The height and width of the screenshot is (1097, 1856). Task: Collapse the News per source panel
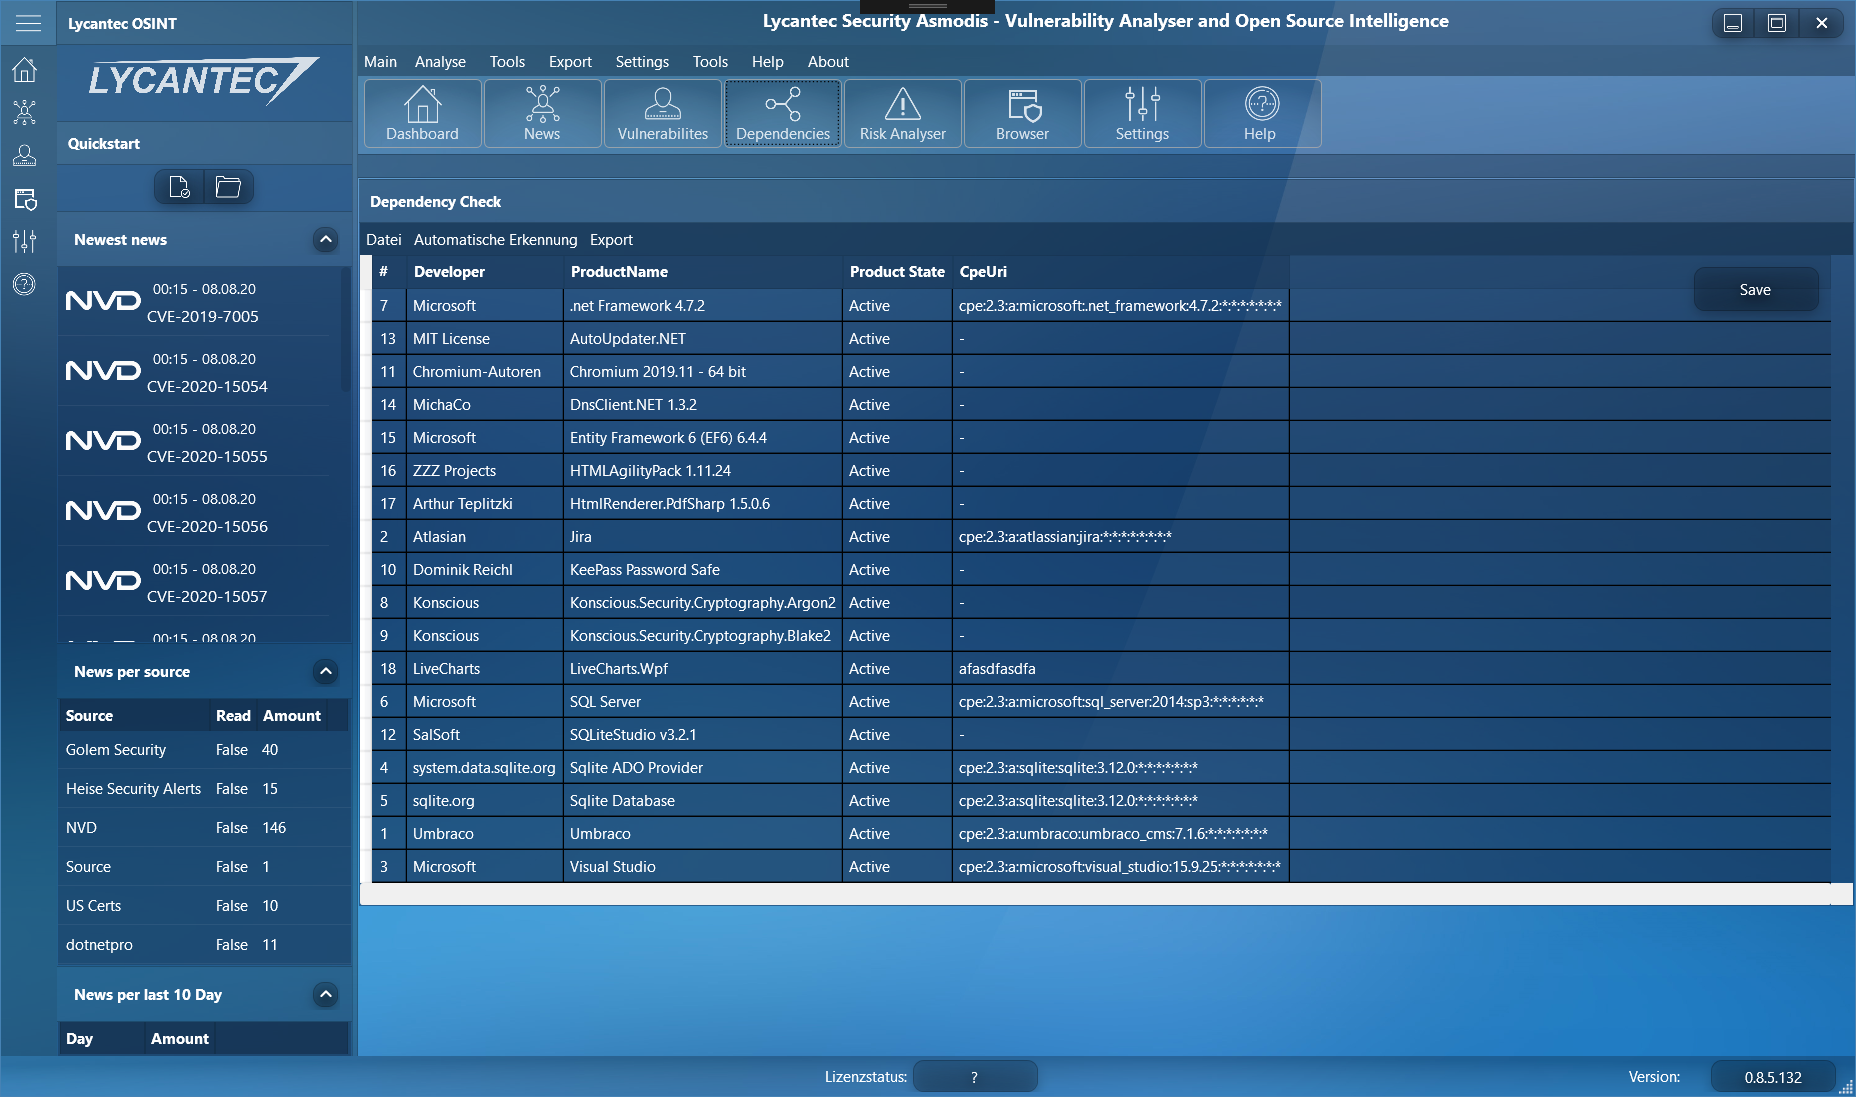(325, 671)
